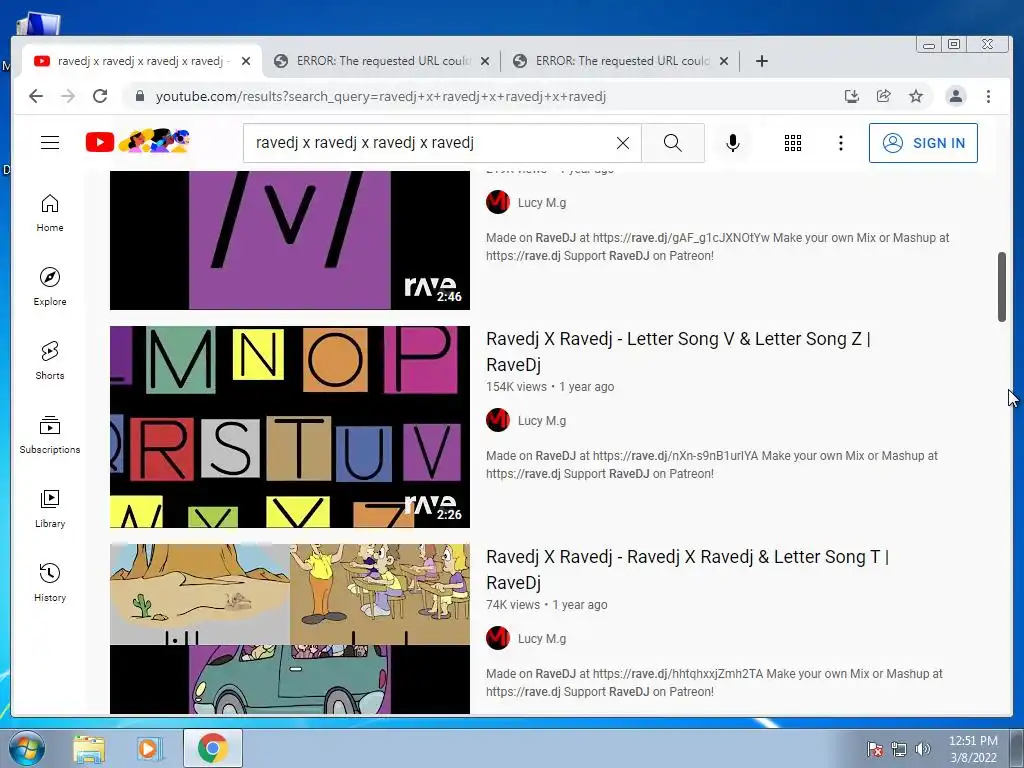
Task: Open YouTube settings three-dot menu
Action: coord(840,143)
